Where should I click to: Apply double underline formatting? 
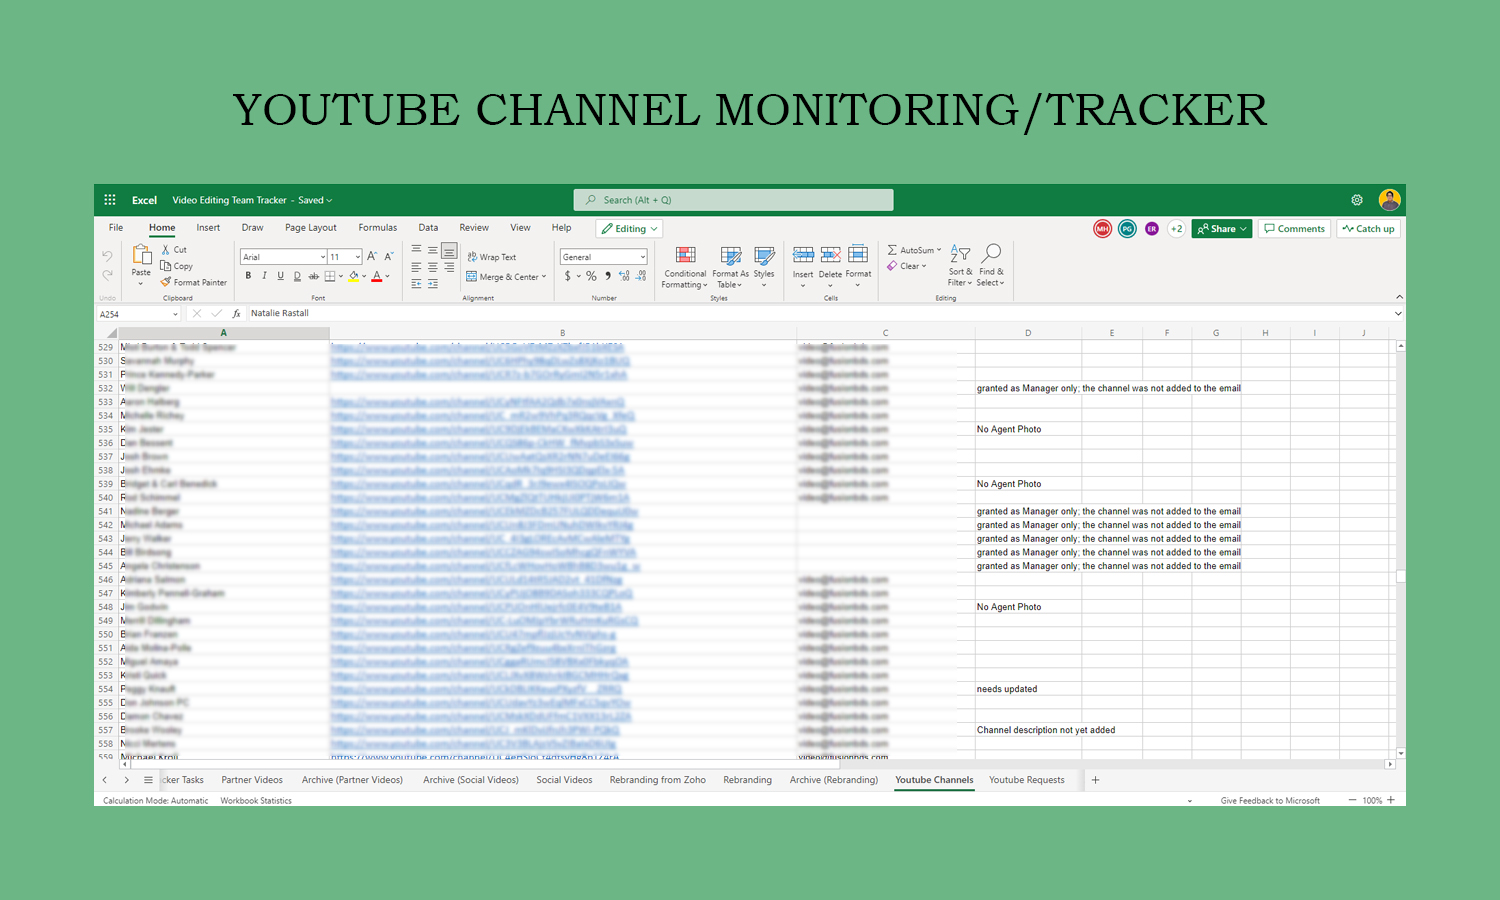pos(297,276)
